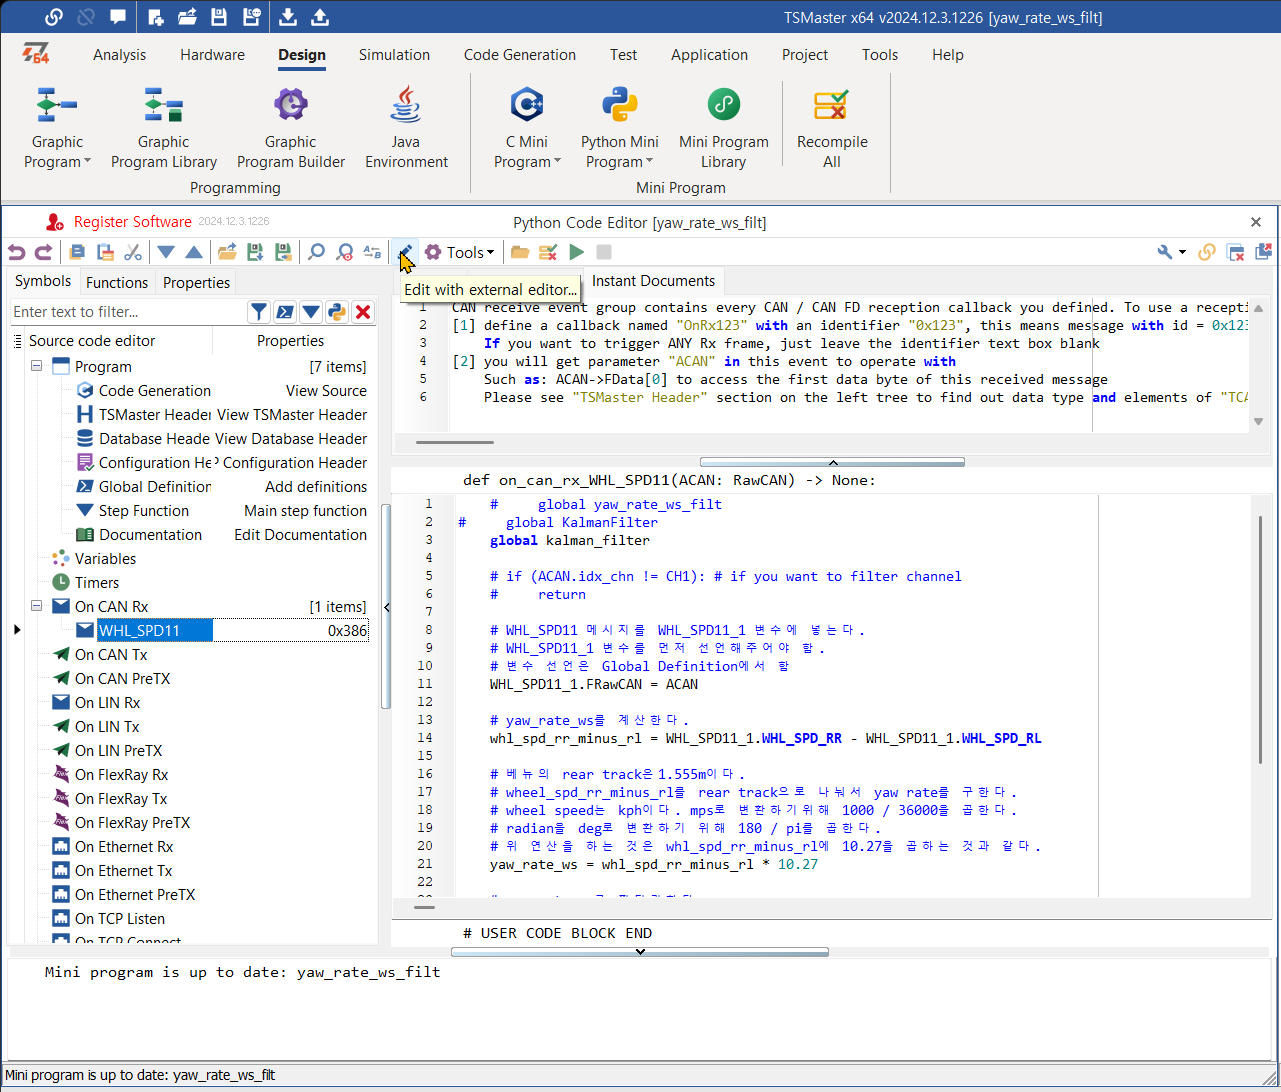
Task: Click Recompile All
Action: pyautogui.click(x=832, y=128)
